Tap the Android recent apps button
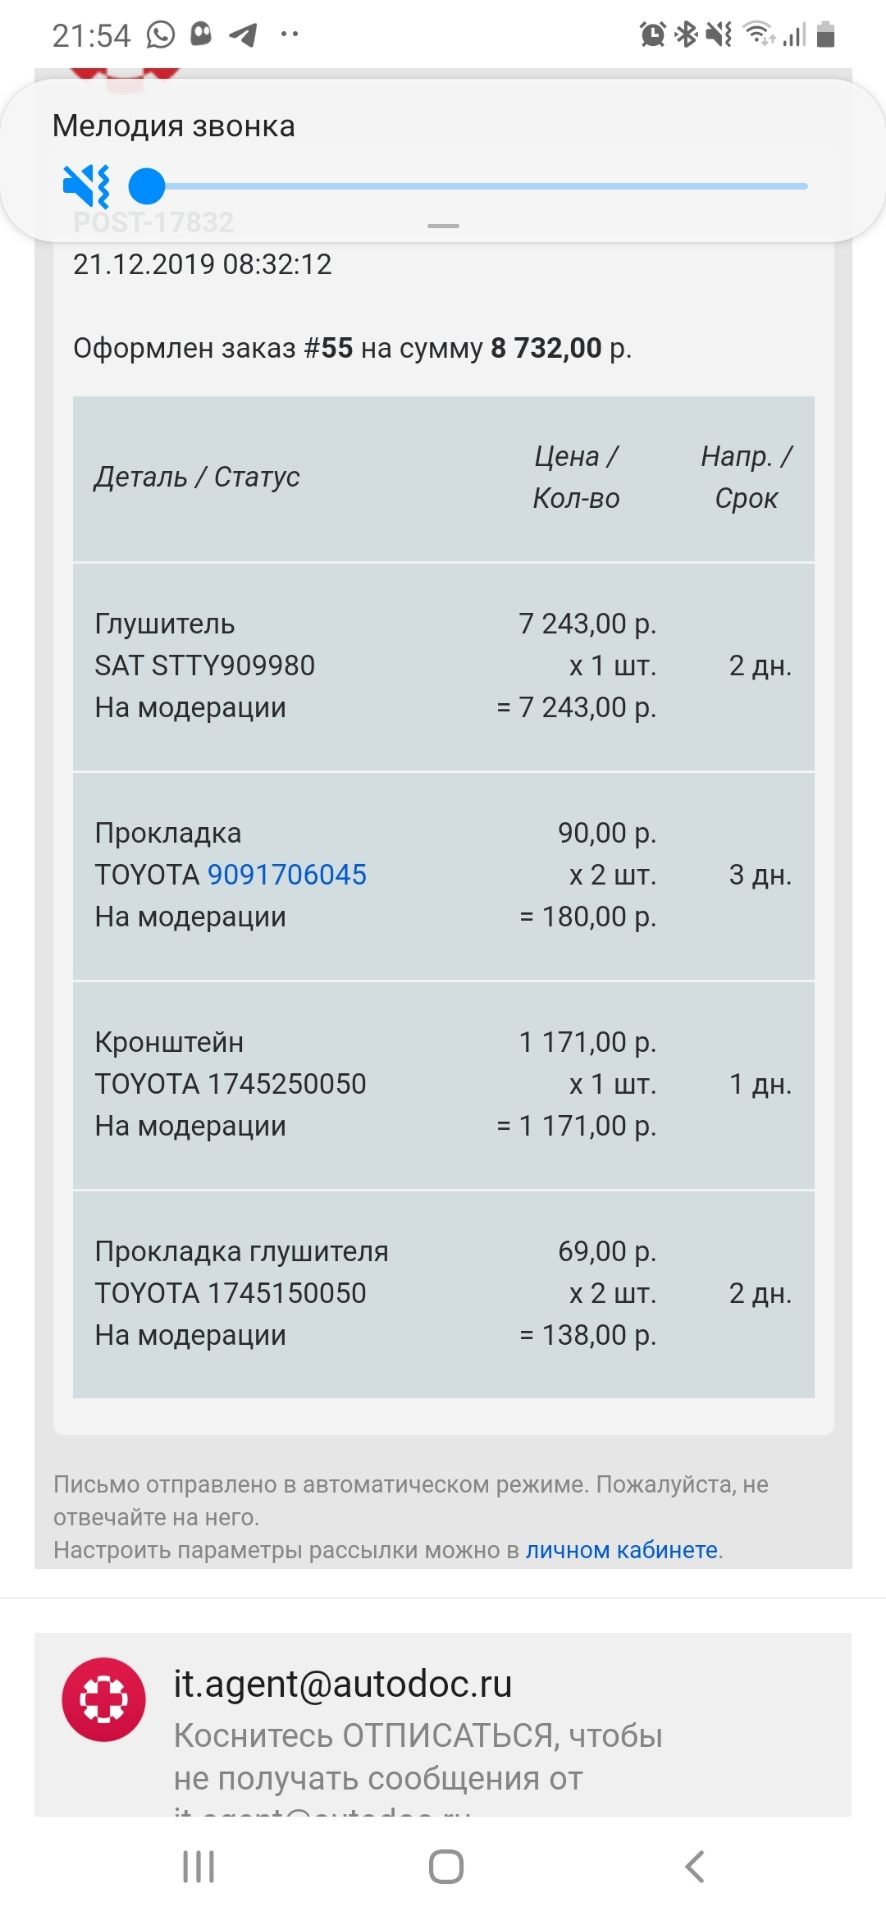This screenshot has width=886, height=1920. click(198, 1866)
